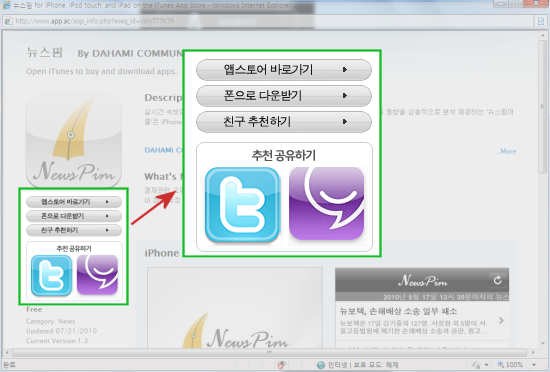The width and height of the screenshot is (550, 372).
Task: Click the Free price label
Action: click(34, 309)
